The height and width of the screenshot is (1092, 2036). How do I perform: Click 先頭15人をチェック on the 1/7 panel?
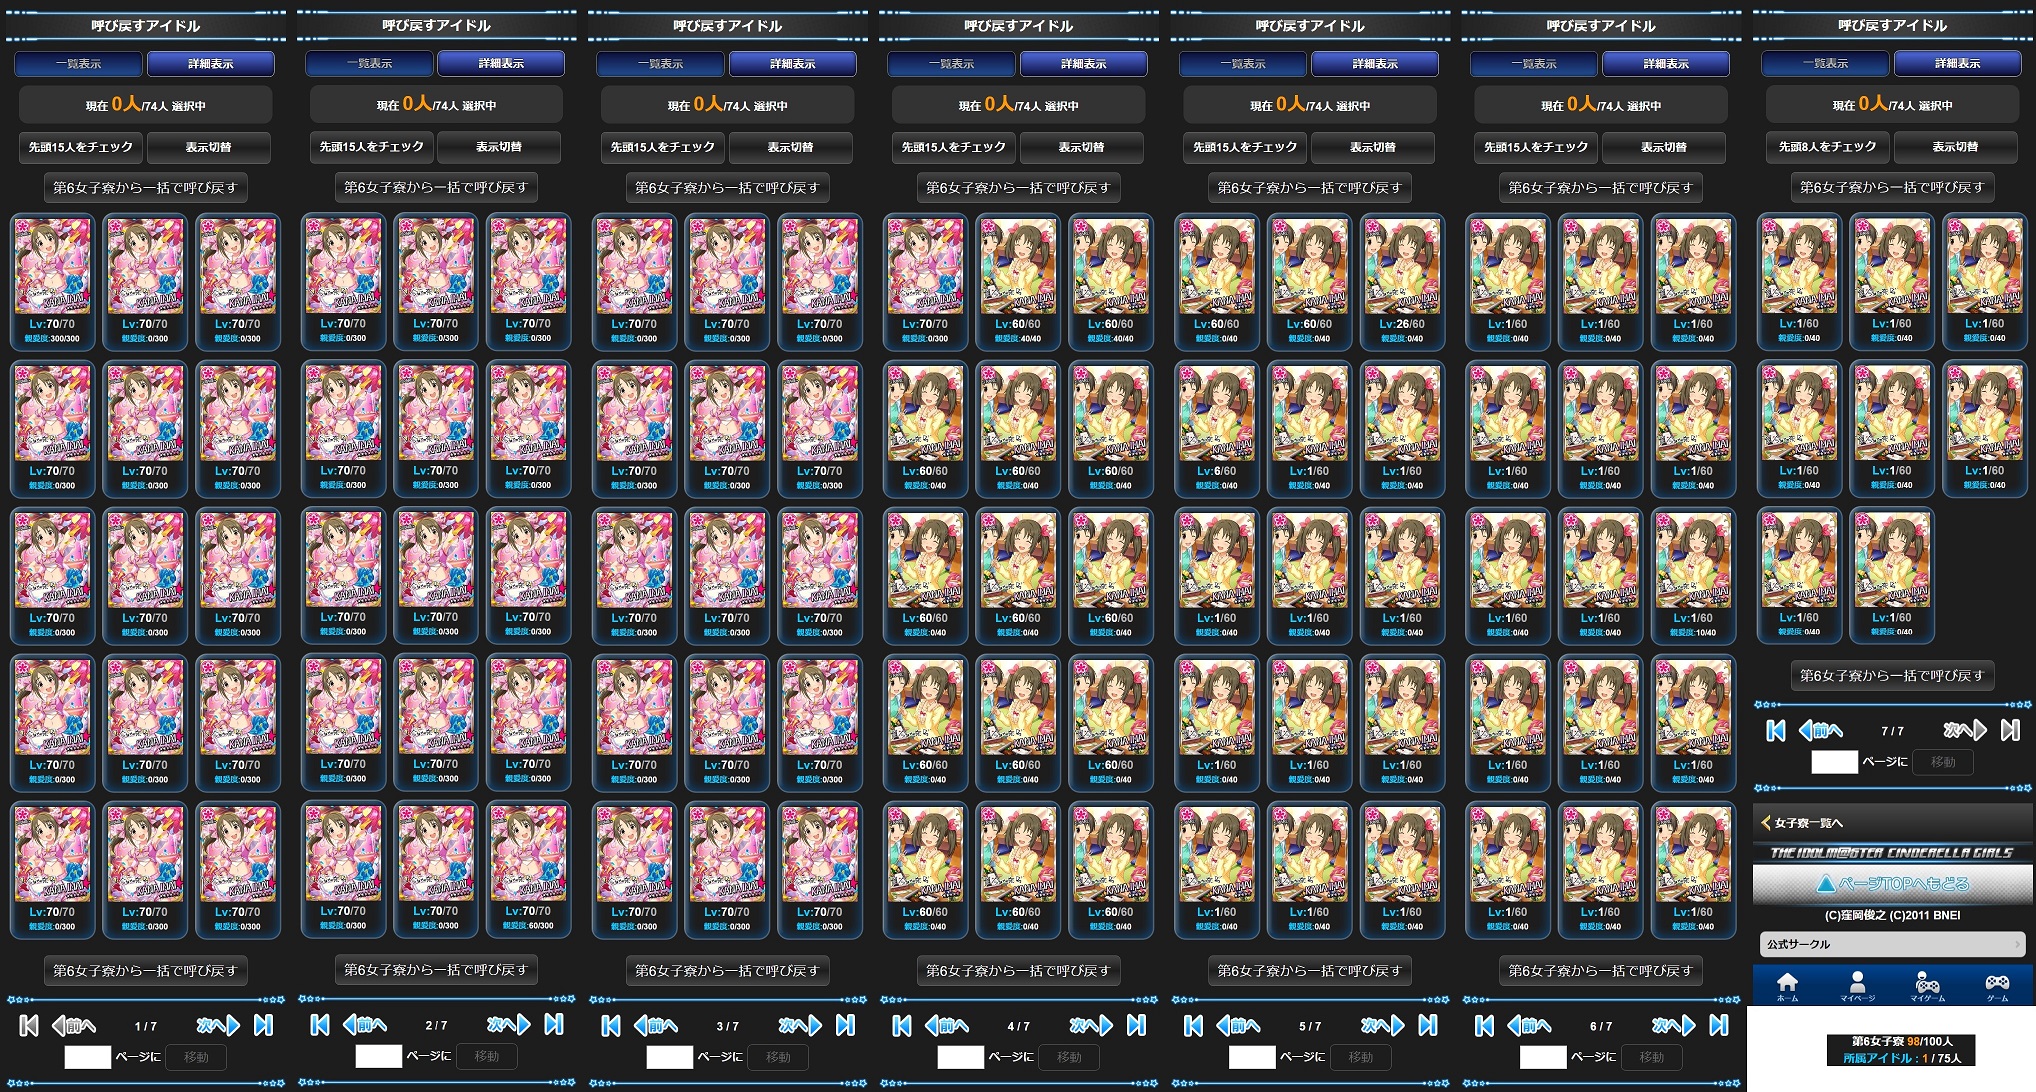pyautogui.click(x=81, y=147)
